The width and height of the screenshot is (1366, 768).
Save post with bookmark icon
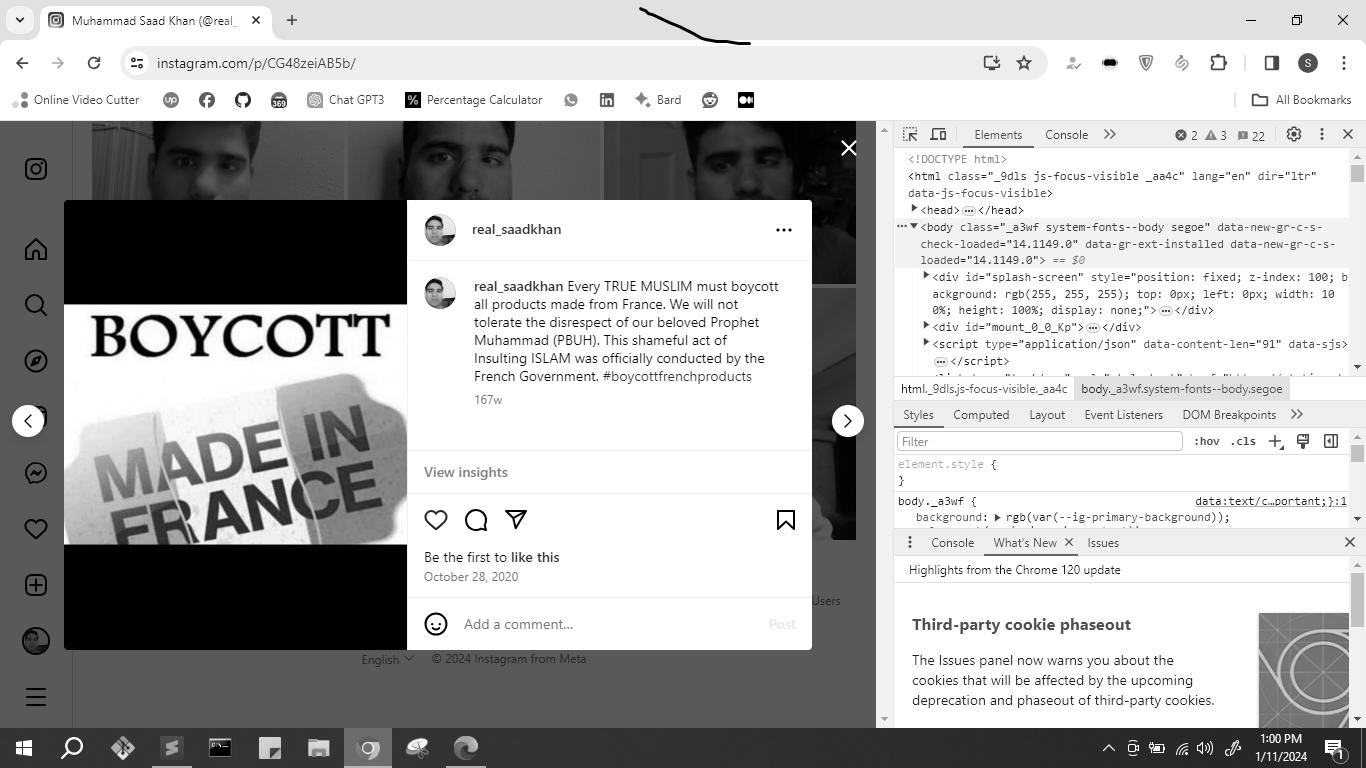[786, 519]
